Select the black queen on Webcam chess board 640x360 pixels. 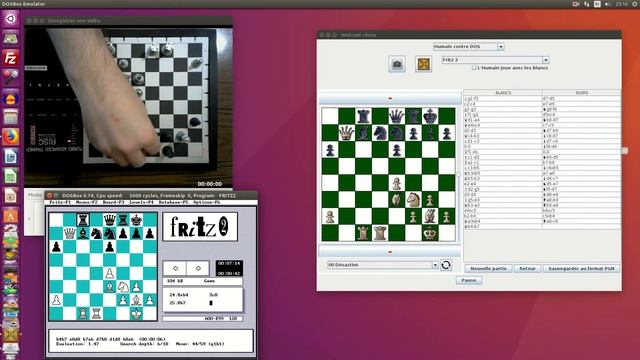[x=396, y=116]
